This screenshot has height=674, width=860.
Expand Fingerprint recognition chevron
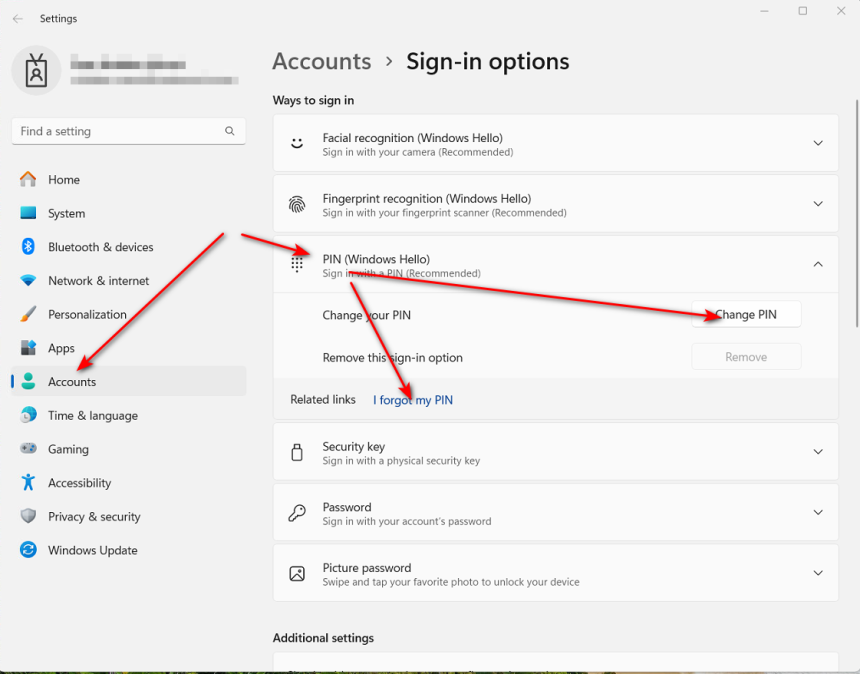[x=817, y=204]
